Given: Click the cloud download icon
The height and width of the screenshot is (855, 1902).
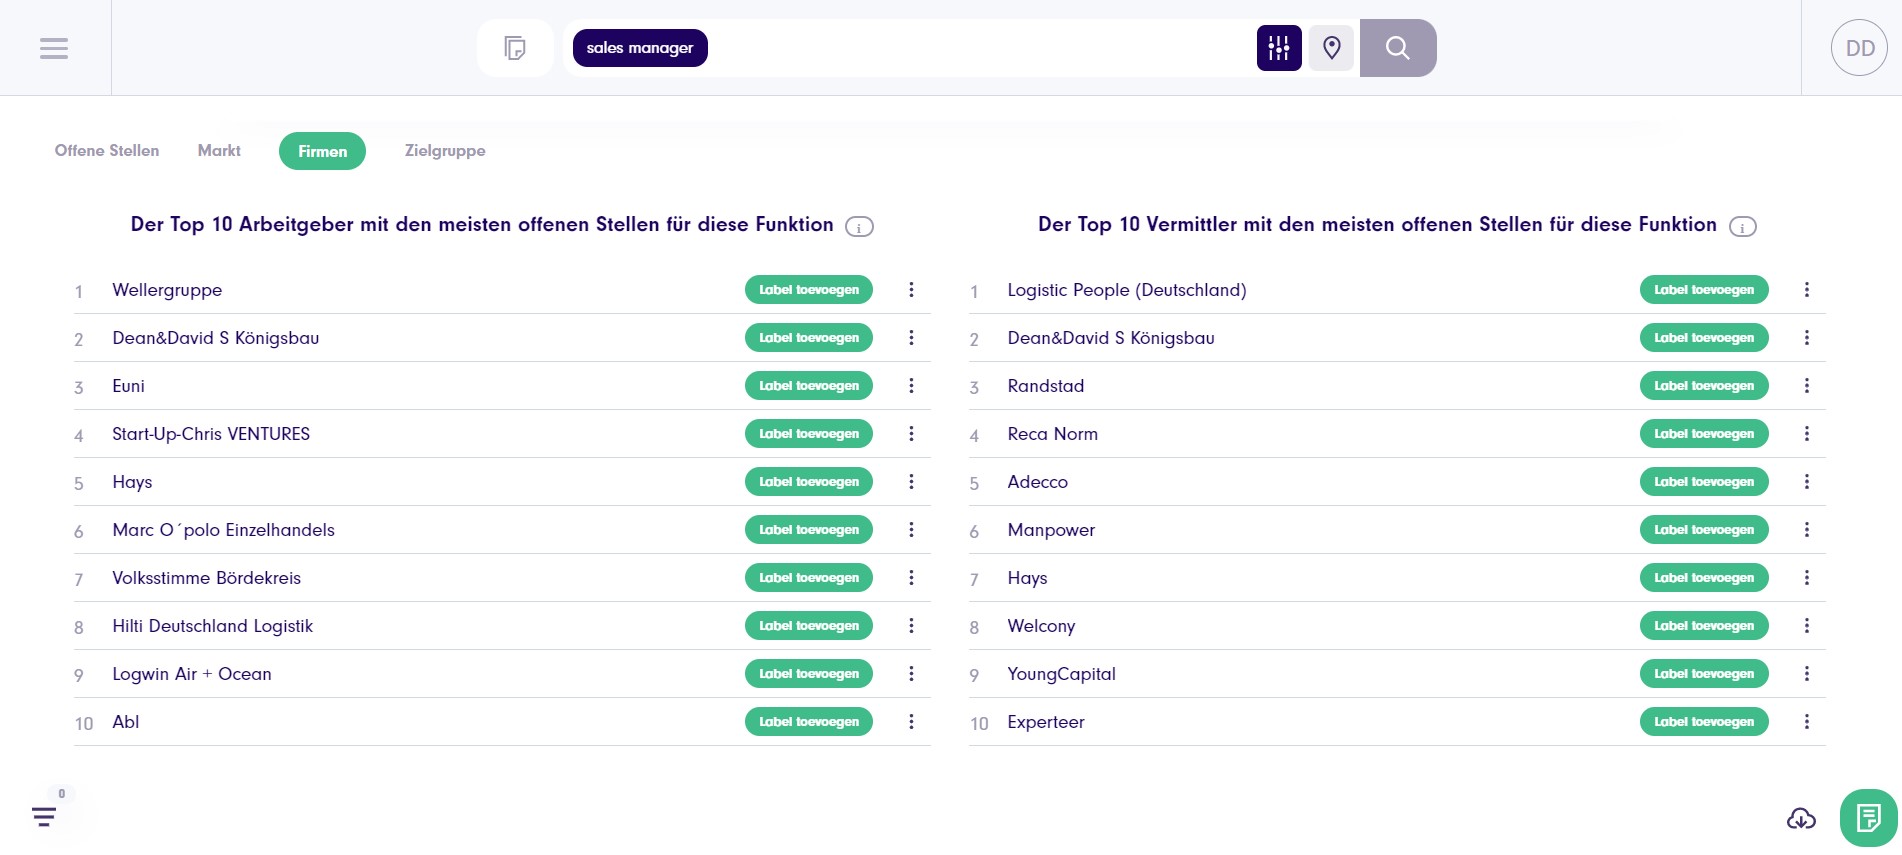Looking at the screenshot, I should [1801, 819].
